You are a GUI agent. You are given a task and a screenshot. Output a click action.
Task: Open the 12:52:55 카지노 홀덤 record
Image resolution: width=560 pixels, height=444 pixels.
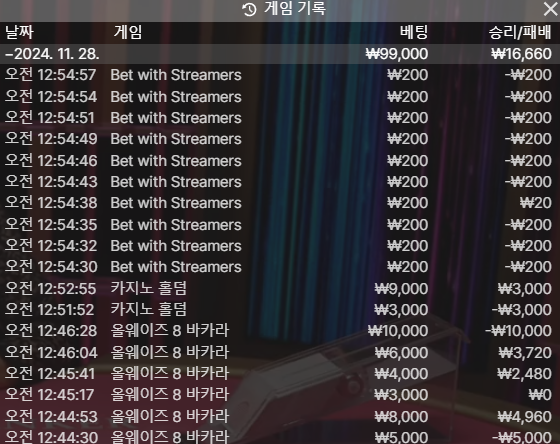pyautogui.click(x=280, y=289)
